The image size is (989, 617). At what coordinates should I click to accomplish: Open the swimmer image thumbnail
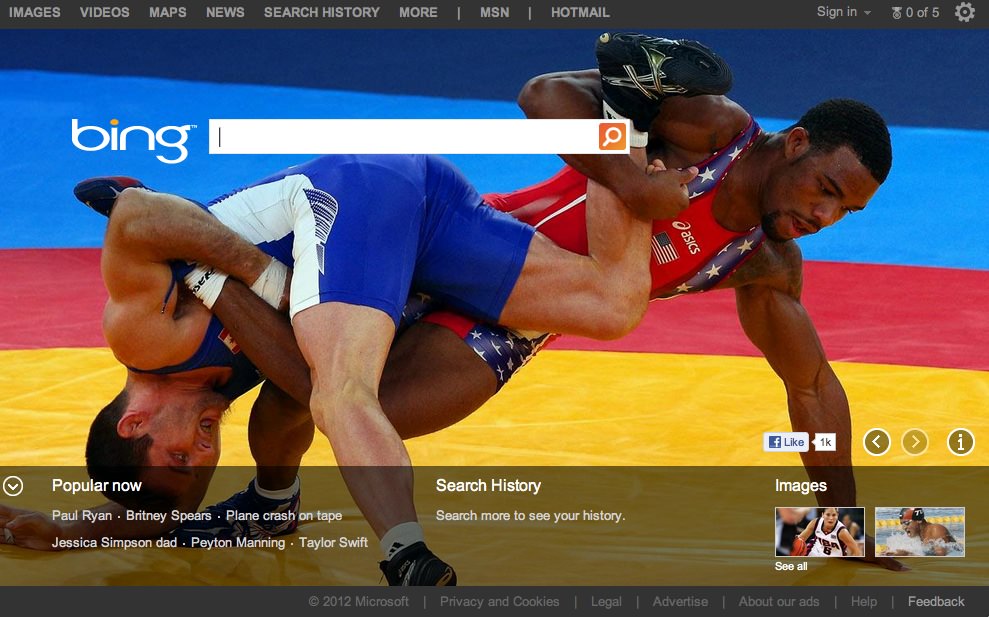[x=920, y=532]
